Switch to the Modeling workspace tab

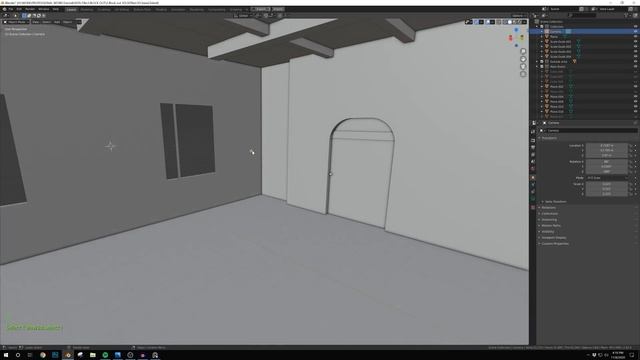pyautogui.click(x=87, y=9)
